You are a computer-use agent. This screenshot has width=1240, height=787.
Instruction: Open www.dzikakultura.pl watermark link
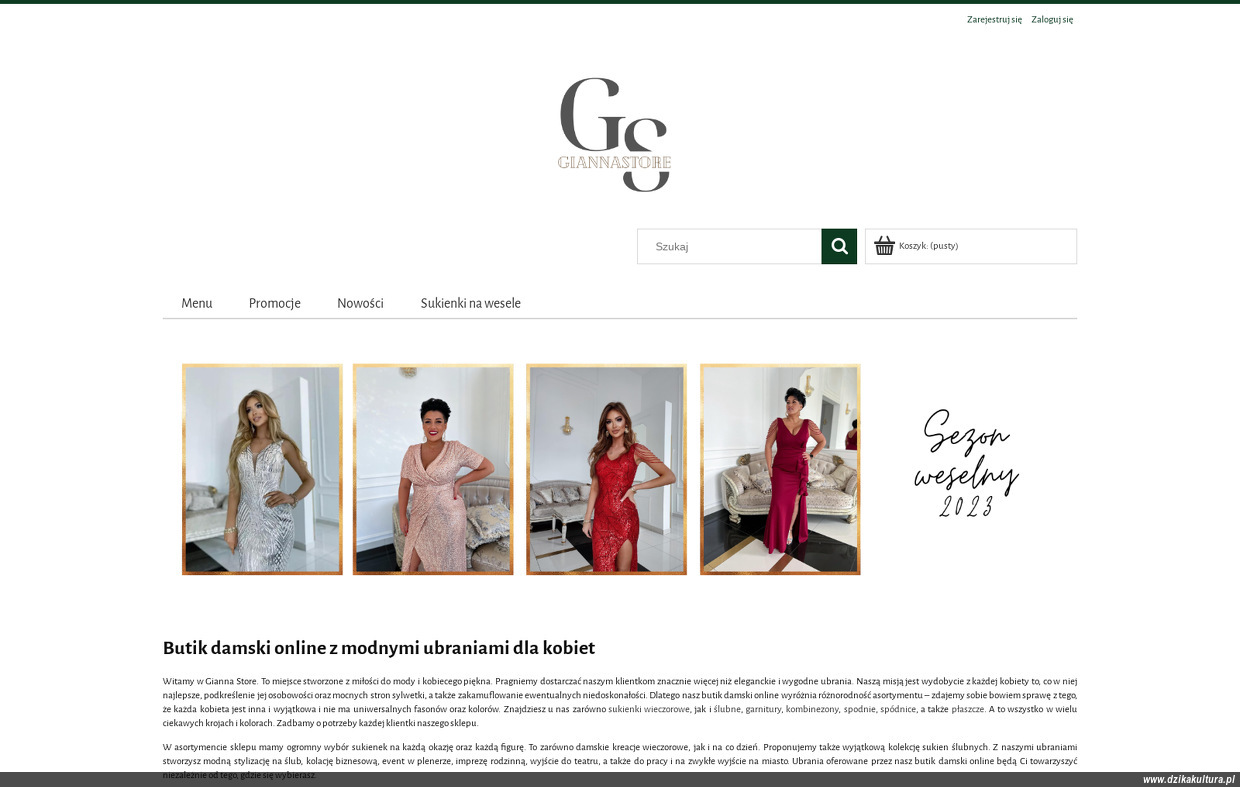[x=1189, y=780]
